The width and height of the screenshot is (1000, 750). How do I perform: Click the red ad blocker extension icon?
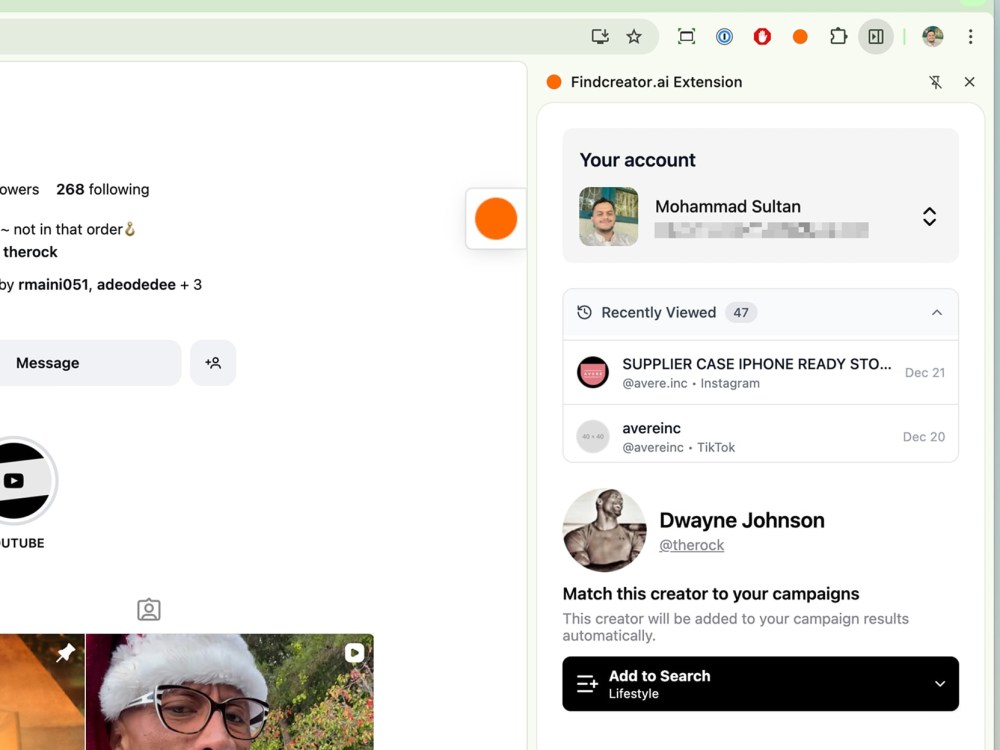(x=762, y=36)
